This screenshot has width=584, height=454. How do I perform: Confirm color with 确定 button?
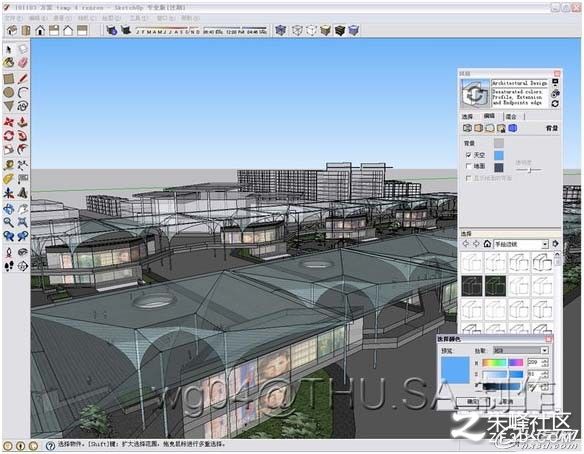(x=472, y=401)
